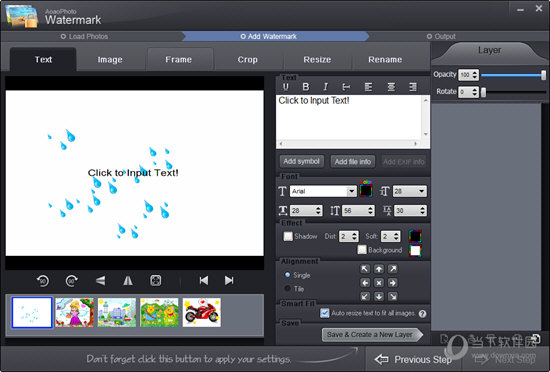Toggle italic text formatting
The image size is (550, 372).
click(325, 87)
